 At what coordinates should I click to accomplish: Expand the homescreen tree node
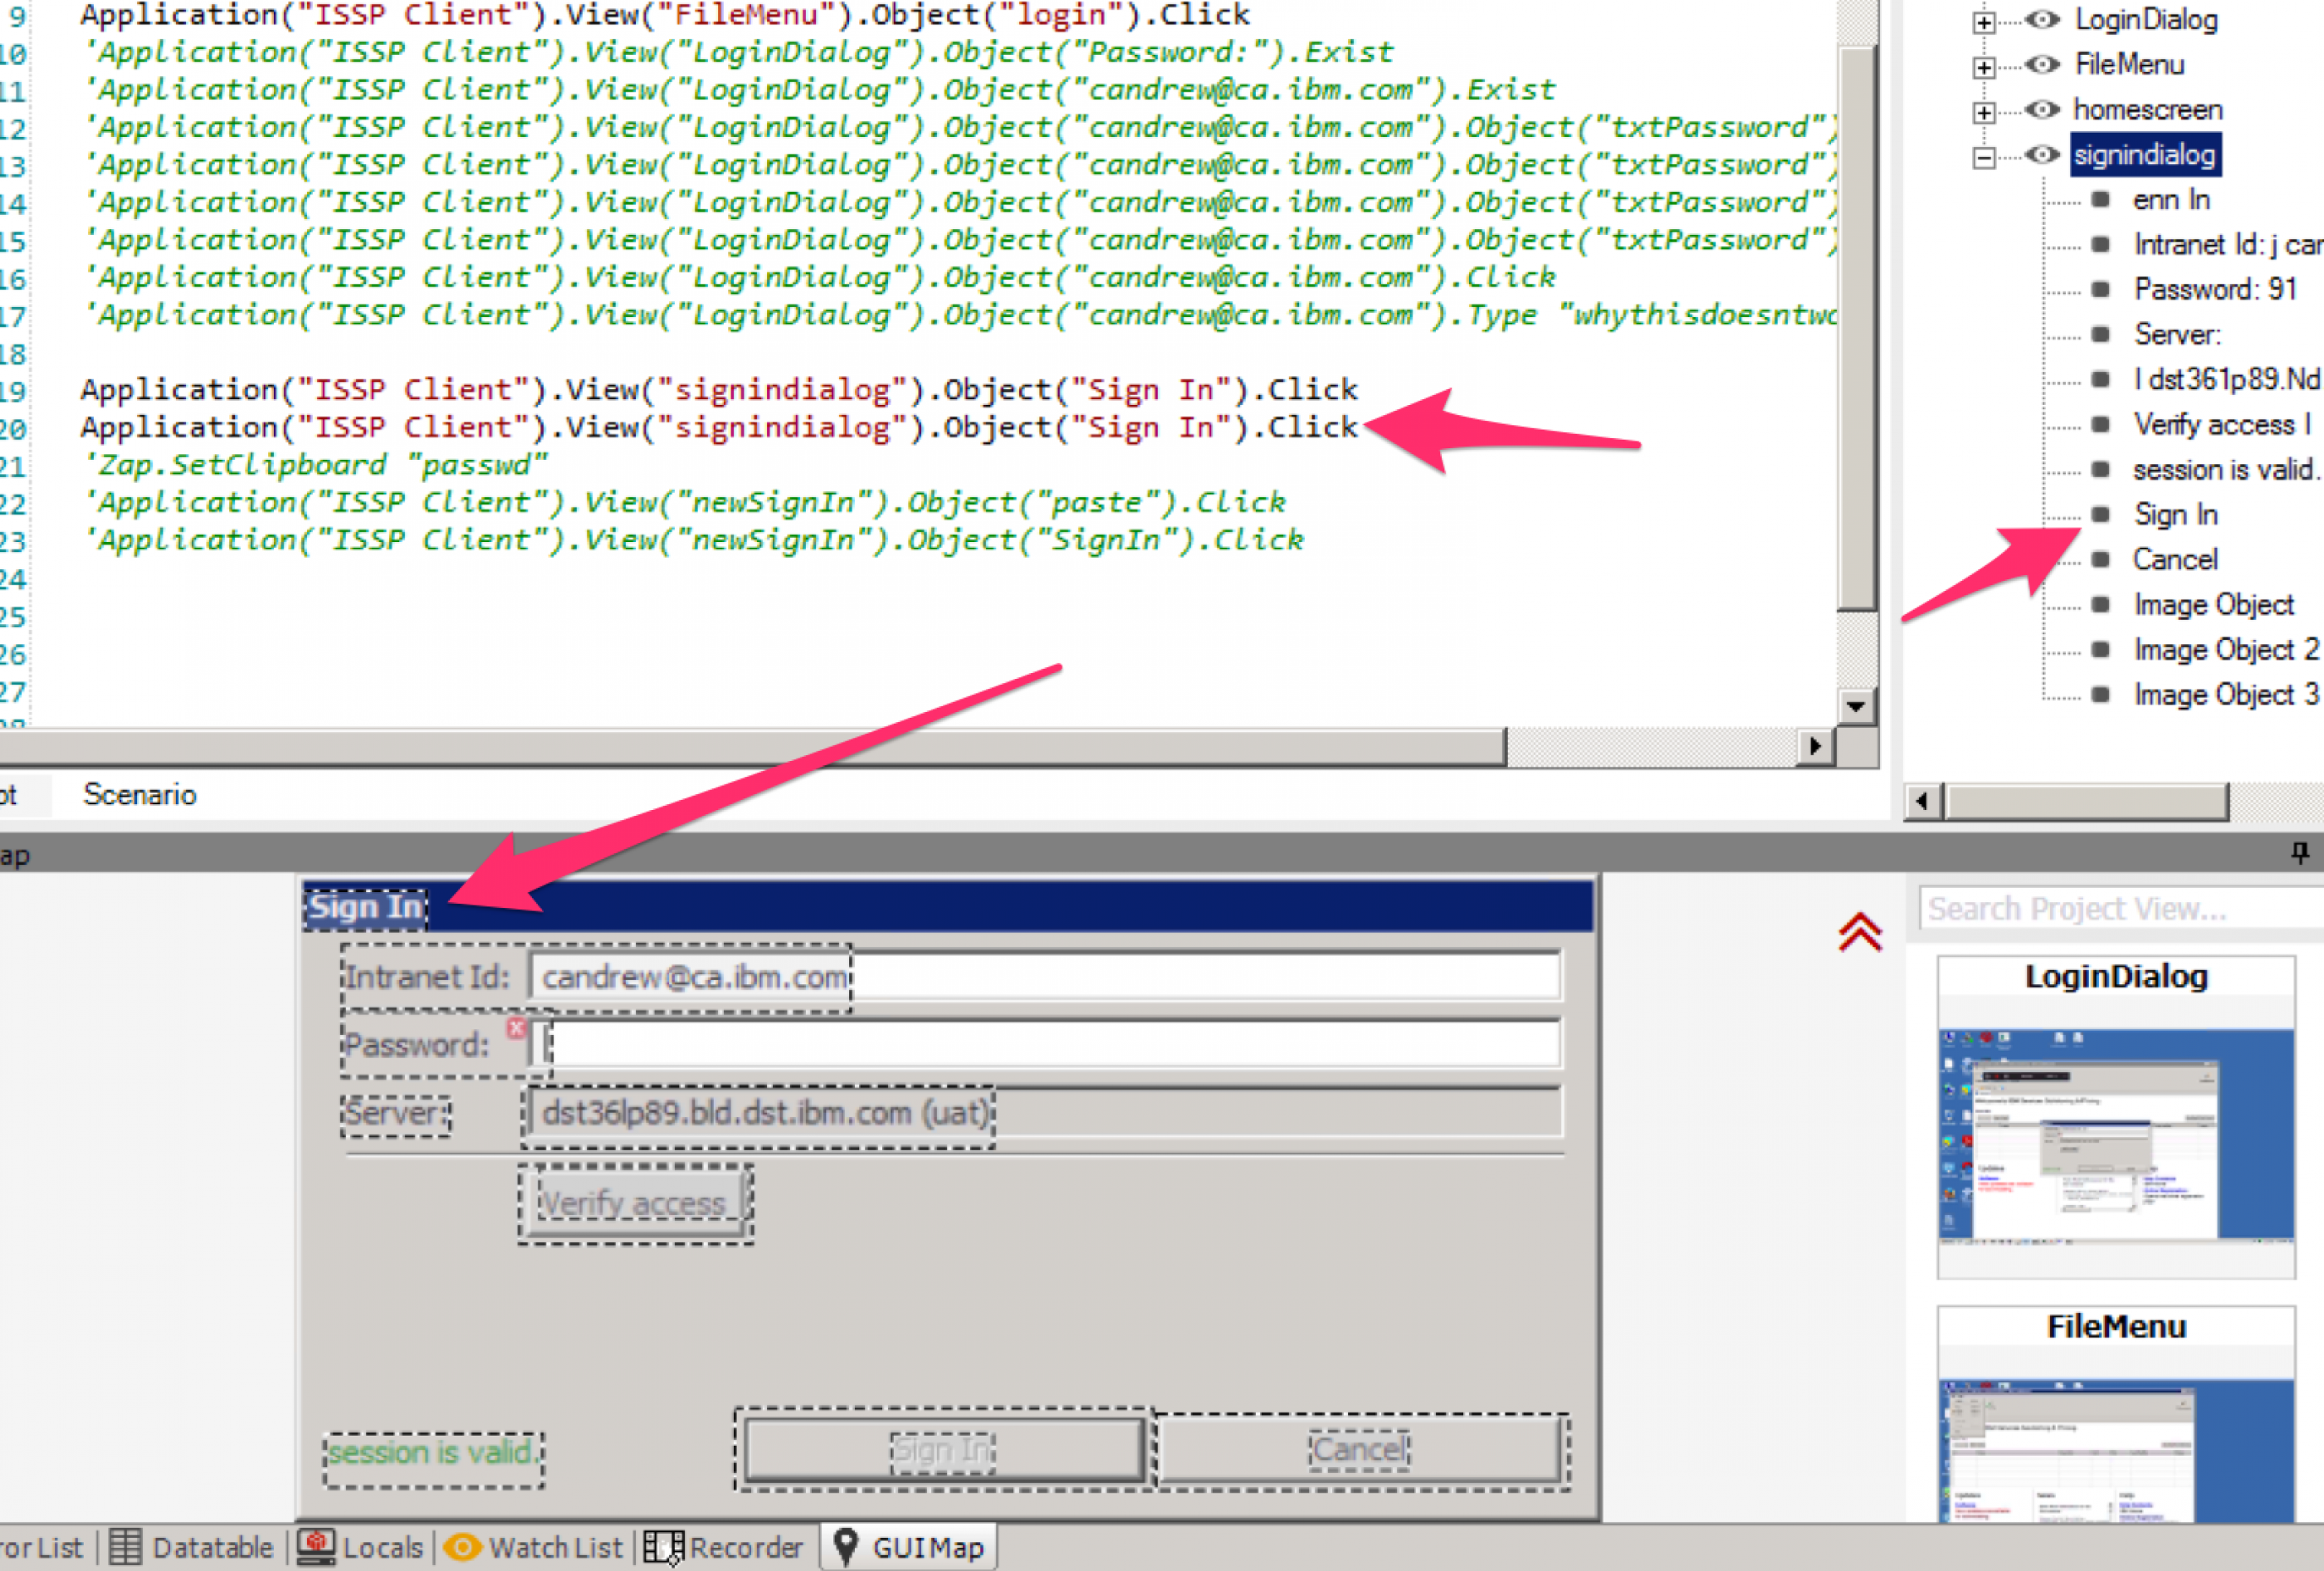(x=1984, y=112)
